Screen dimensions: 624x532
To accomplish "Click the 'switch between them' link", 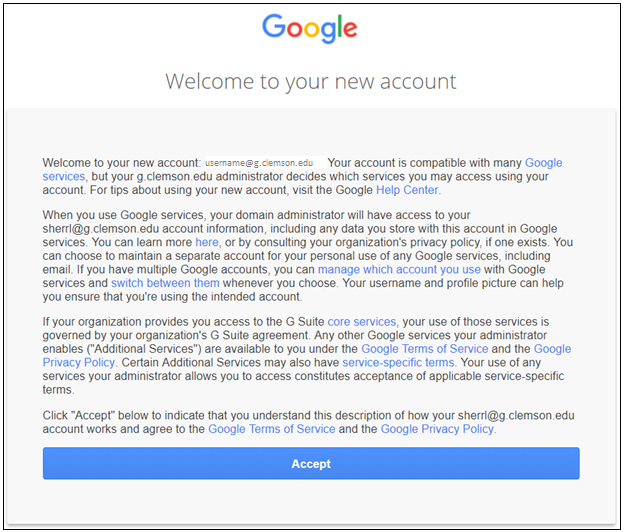I will coord(165,283).
